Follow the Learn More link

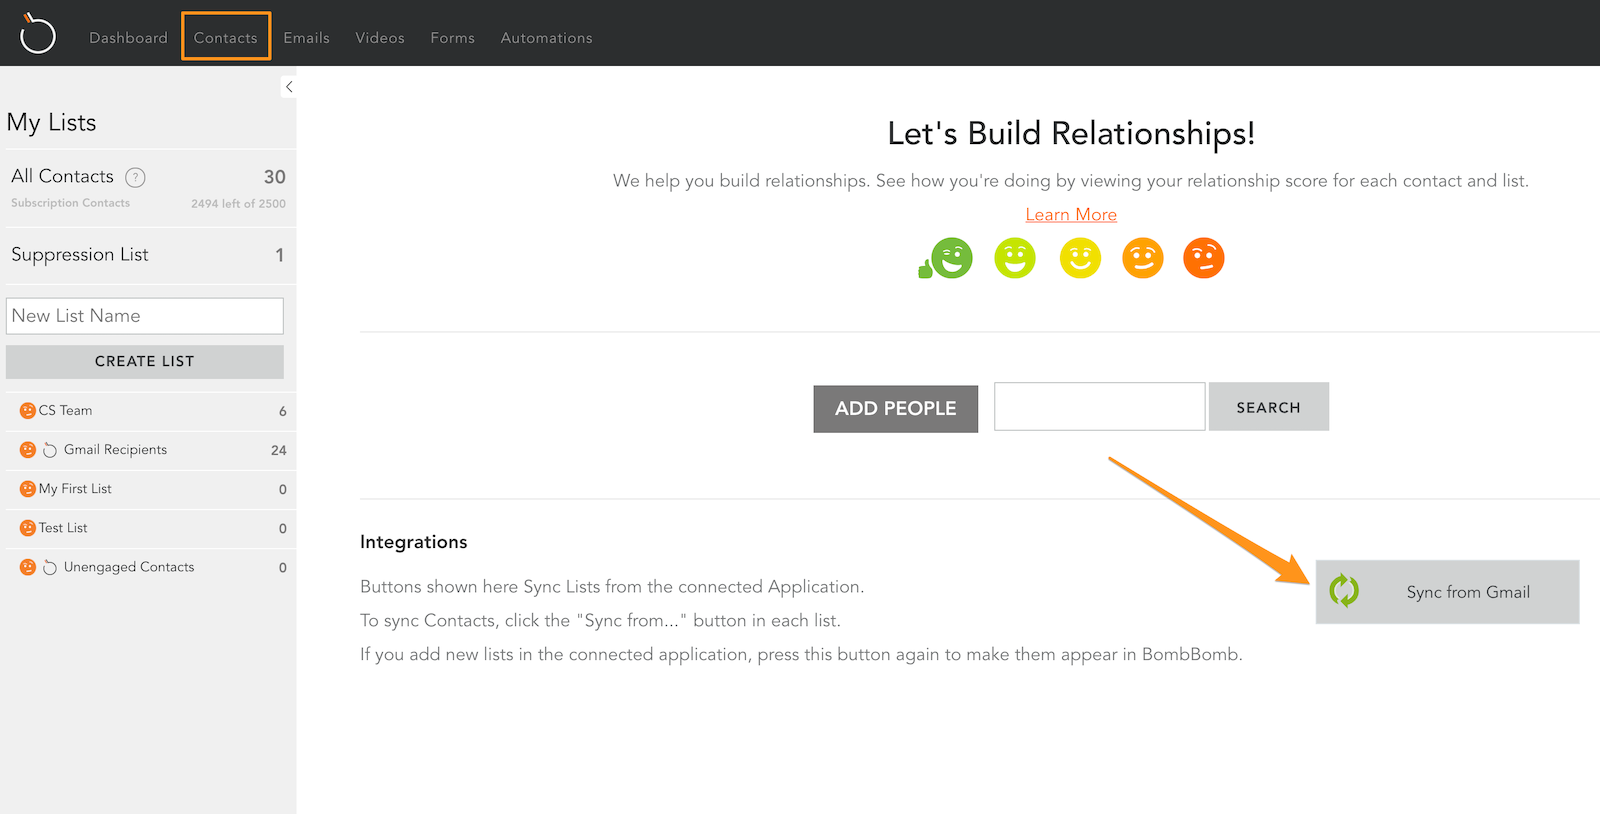click(1071, 215)
